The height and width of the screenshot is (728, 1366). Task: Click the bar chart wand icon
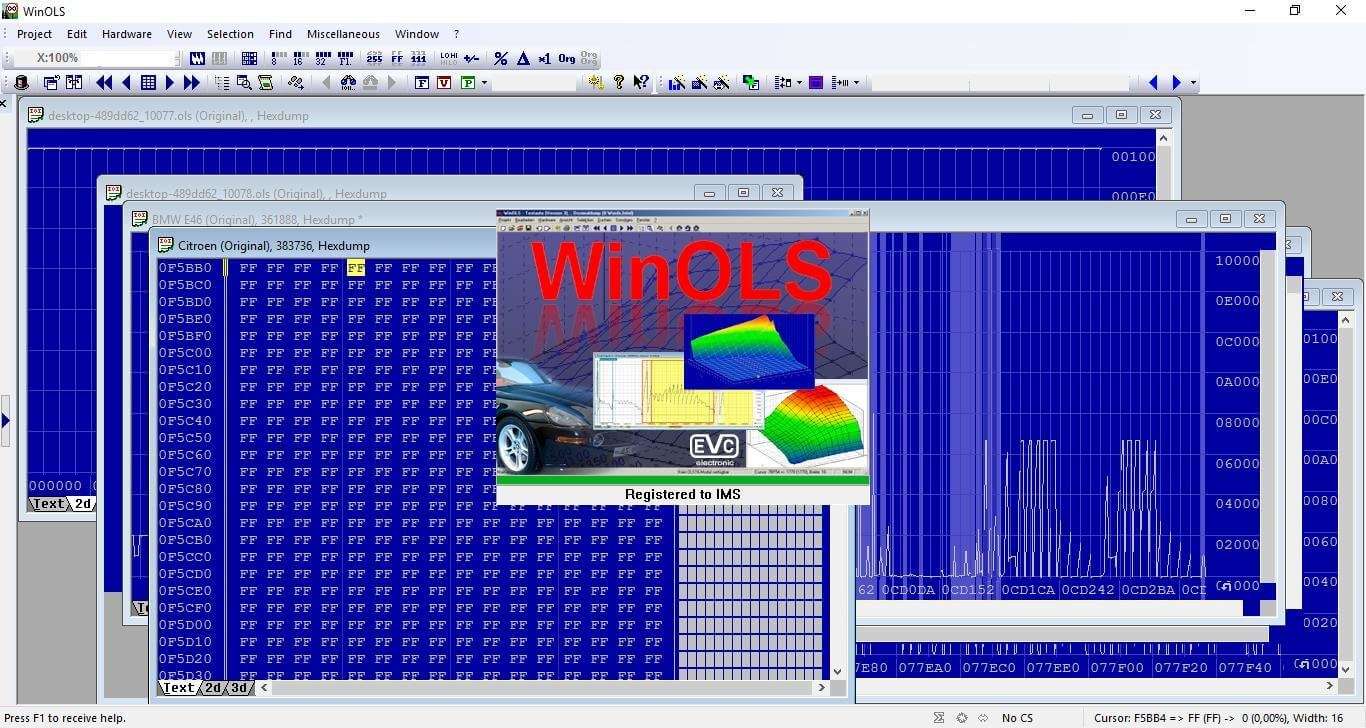tap(677, 83)
